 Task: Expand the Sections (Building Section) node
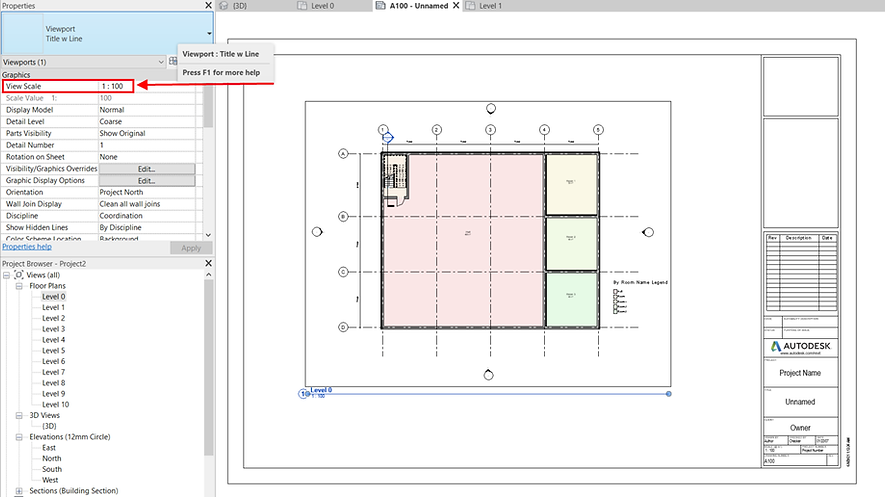[x=19, y=491]
